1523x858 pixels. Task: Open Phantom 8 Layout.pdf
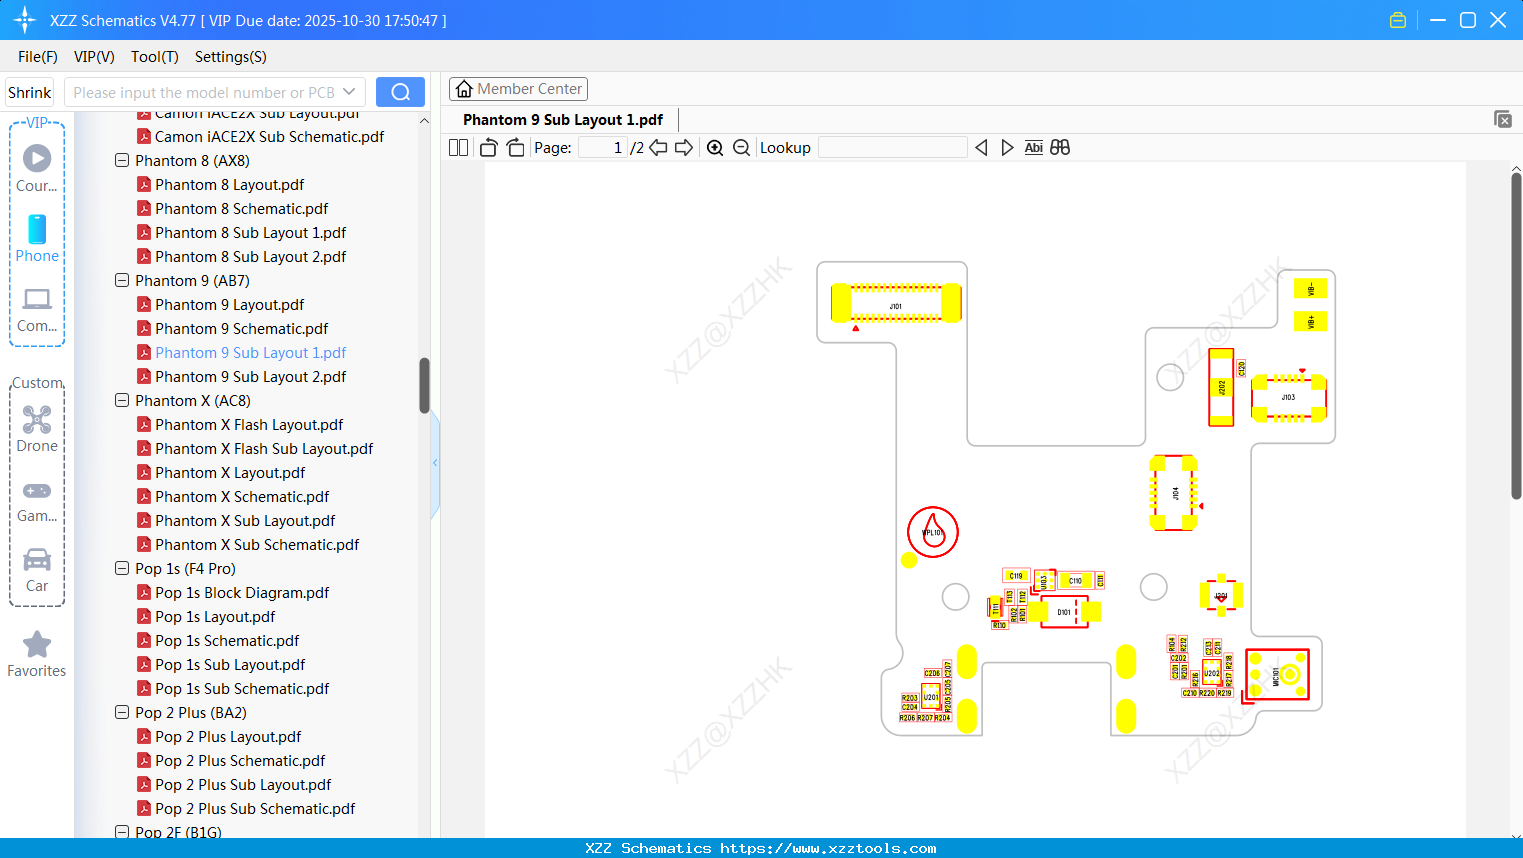click(230, 184)
